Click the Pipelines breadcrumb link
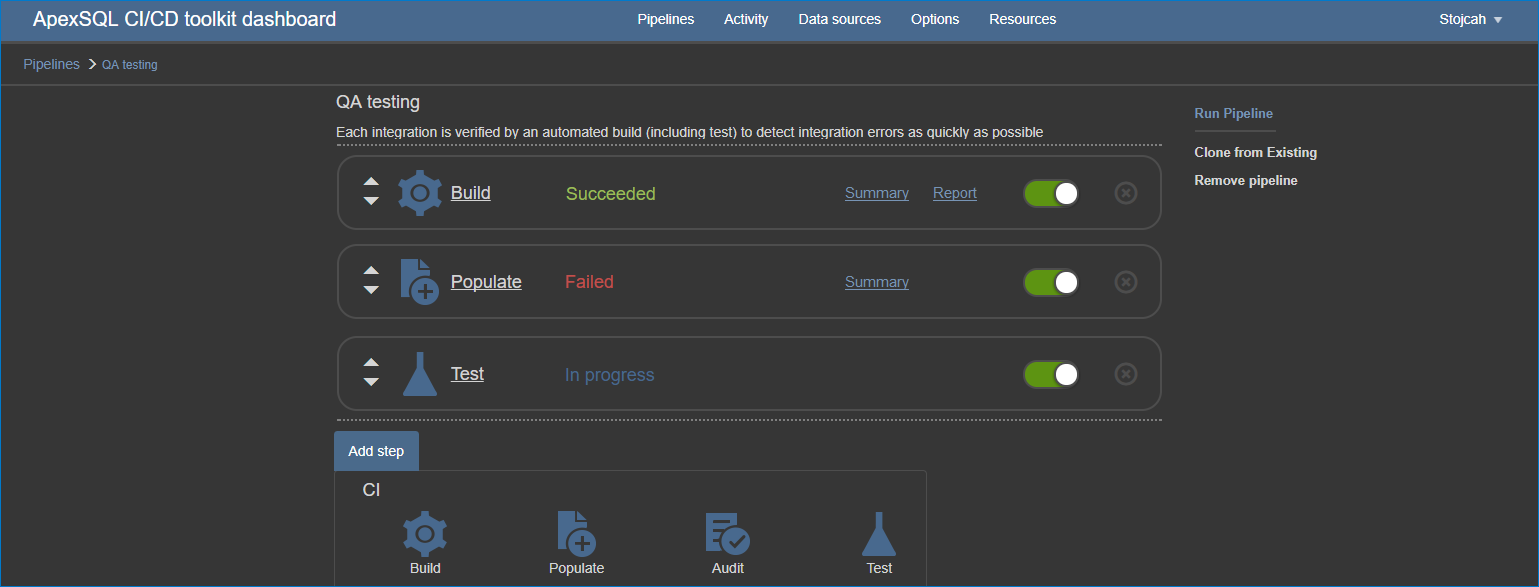 51,64
